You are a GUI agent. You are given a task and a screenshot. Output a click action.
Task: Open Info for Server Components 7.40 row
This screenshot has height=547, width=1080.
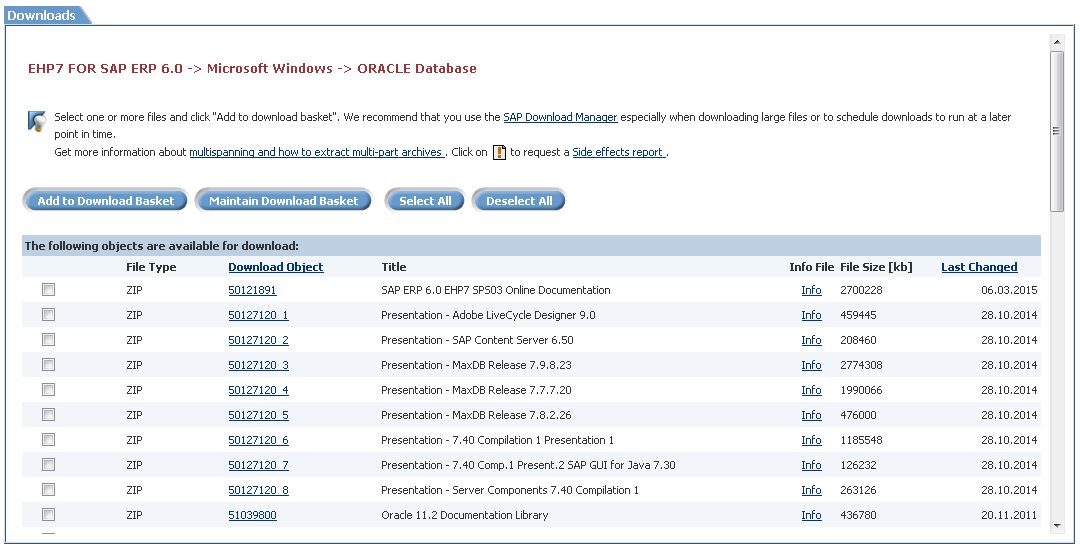point(811,490)
